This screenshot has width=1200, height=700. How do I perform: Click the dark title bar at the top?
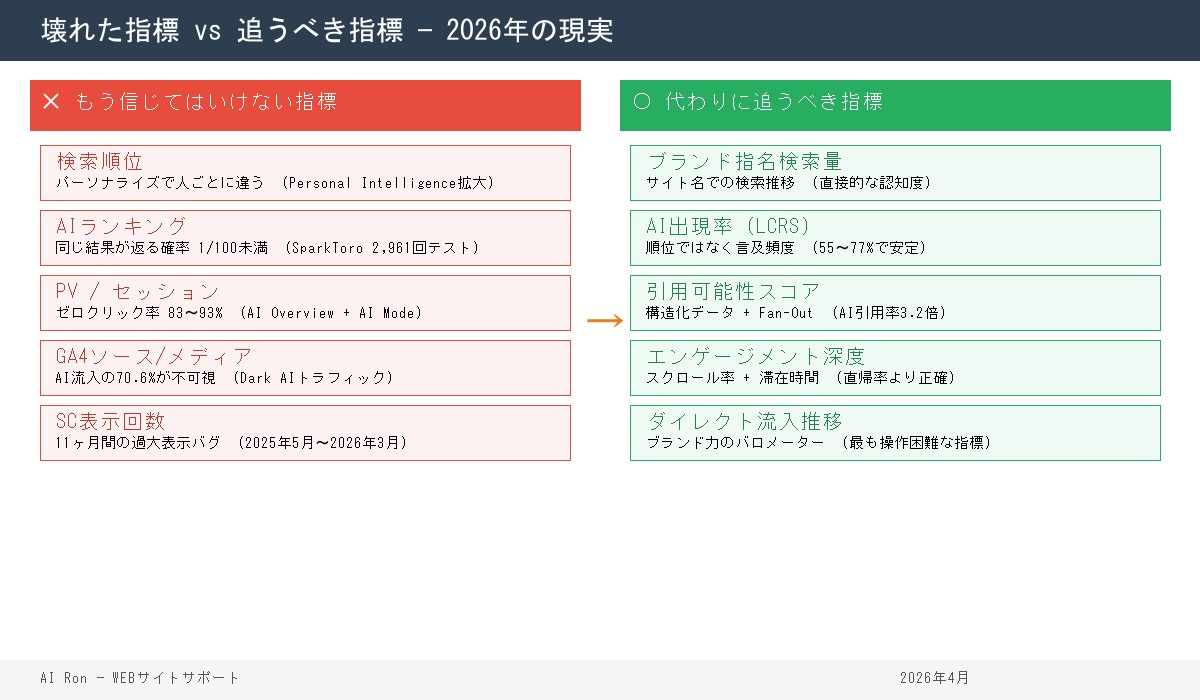[600, 30]
